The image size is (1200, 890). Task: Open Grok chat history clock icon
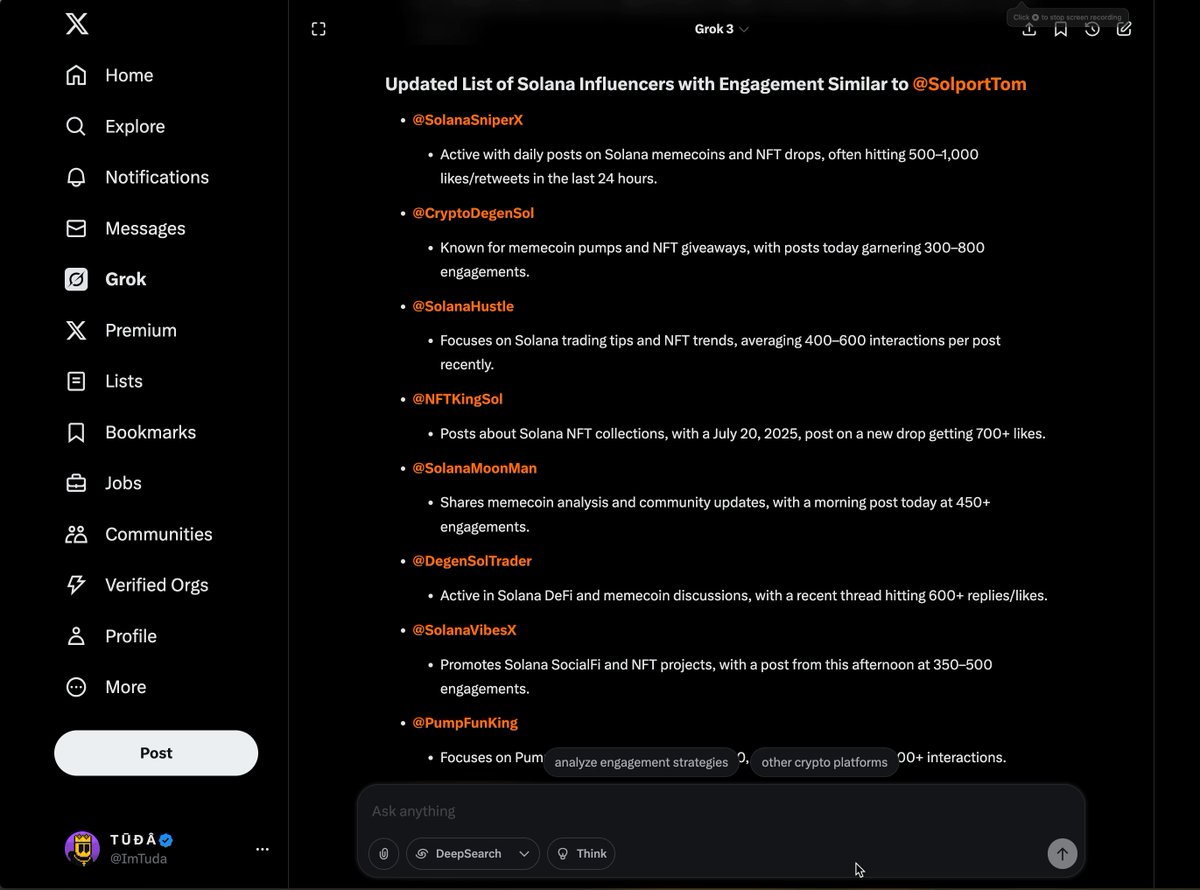pos(1092,29)
